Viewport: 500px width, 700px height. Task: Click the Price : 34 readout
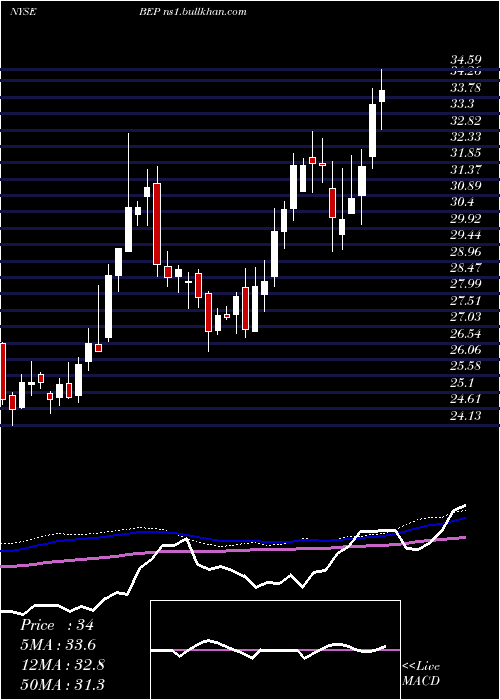coord(57,625)
